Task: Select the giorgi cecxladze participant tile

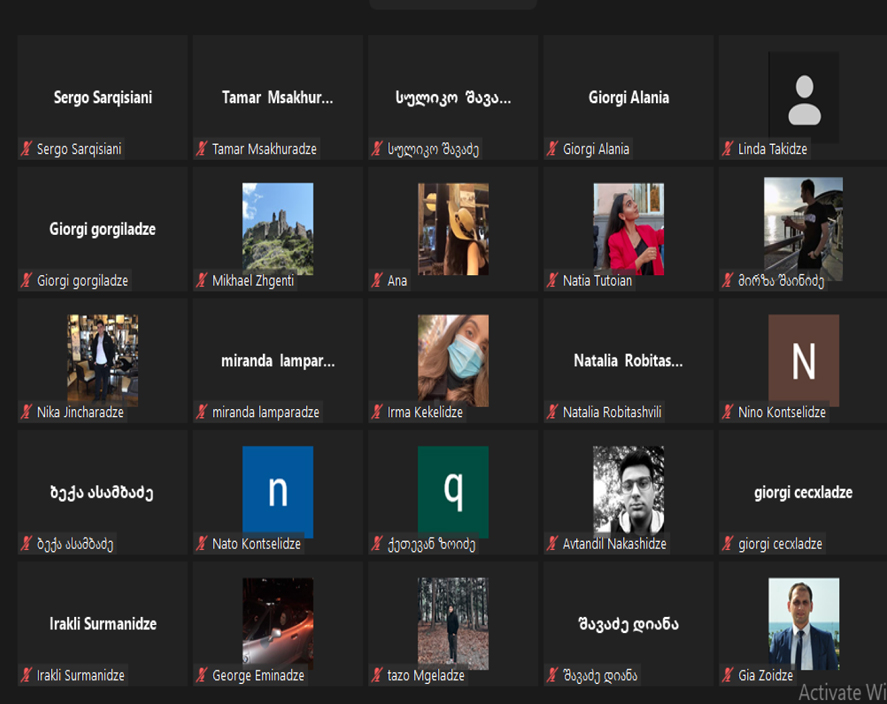Action: click(803, 492)
